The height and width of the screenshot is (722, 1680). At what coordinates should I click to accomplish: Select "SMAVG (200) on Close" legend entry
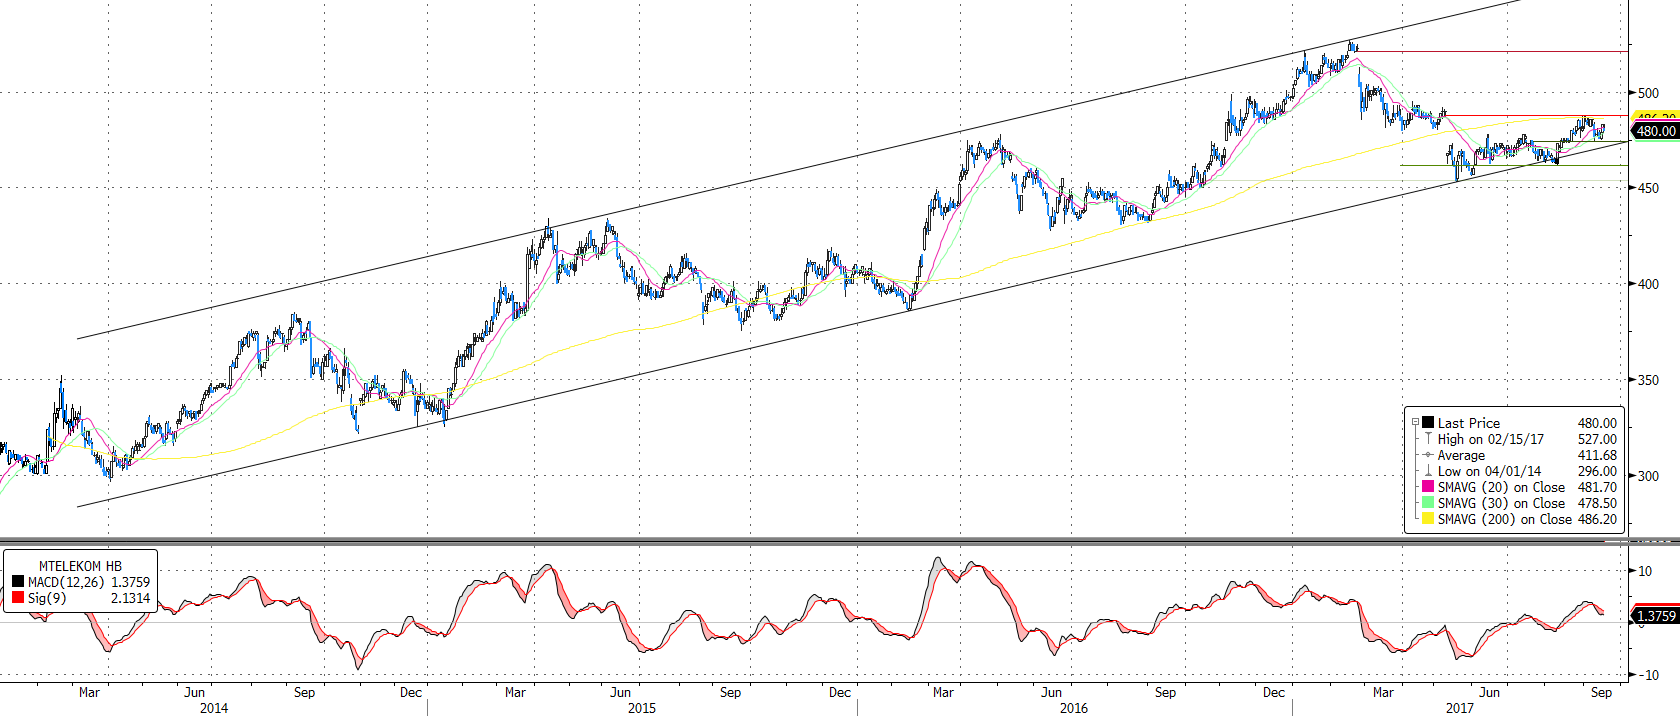point(1505,519)
